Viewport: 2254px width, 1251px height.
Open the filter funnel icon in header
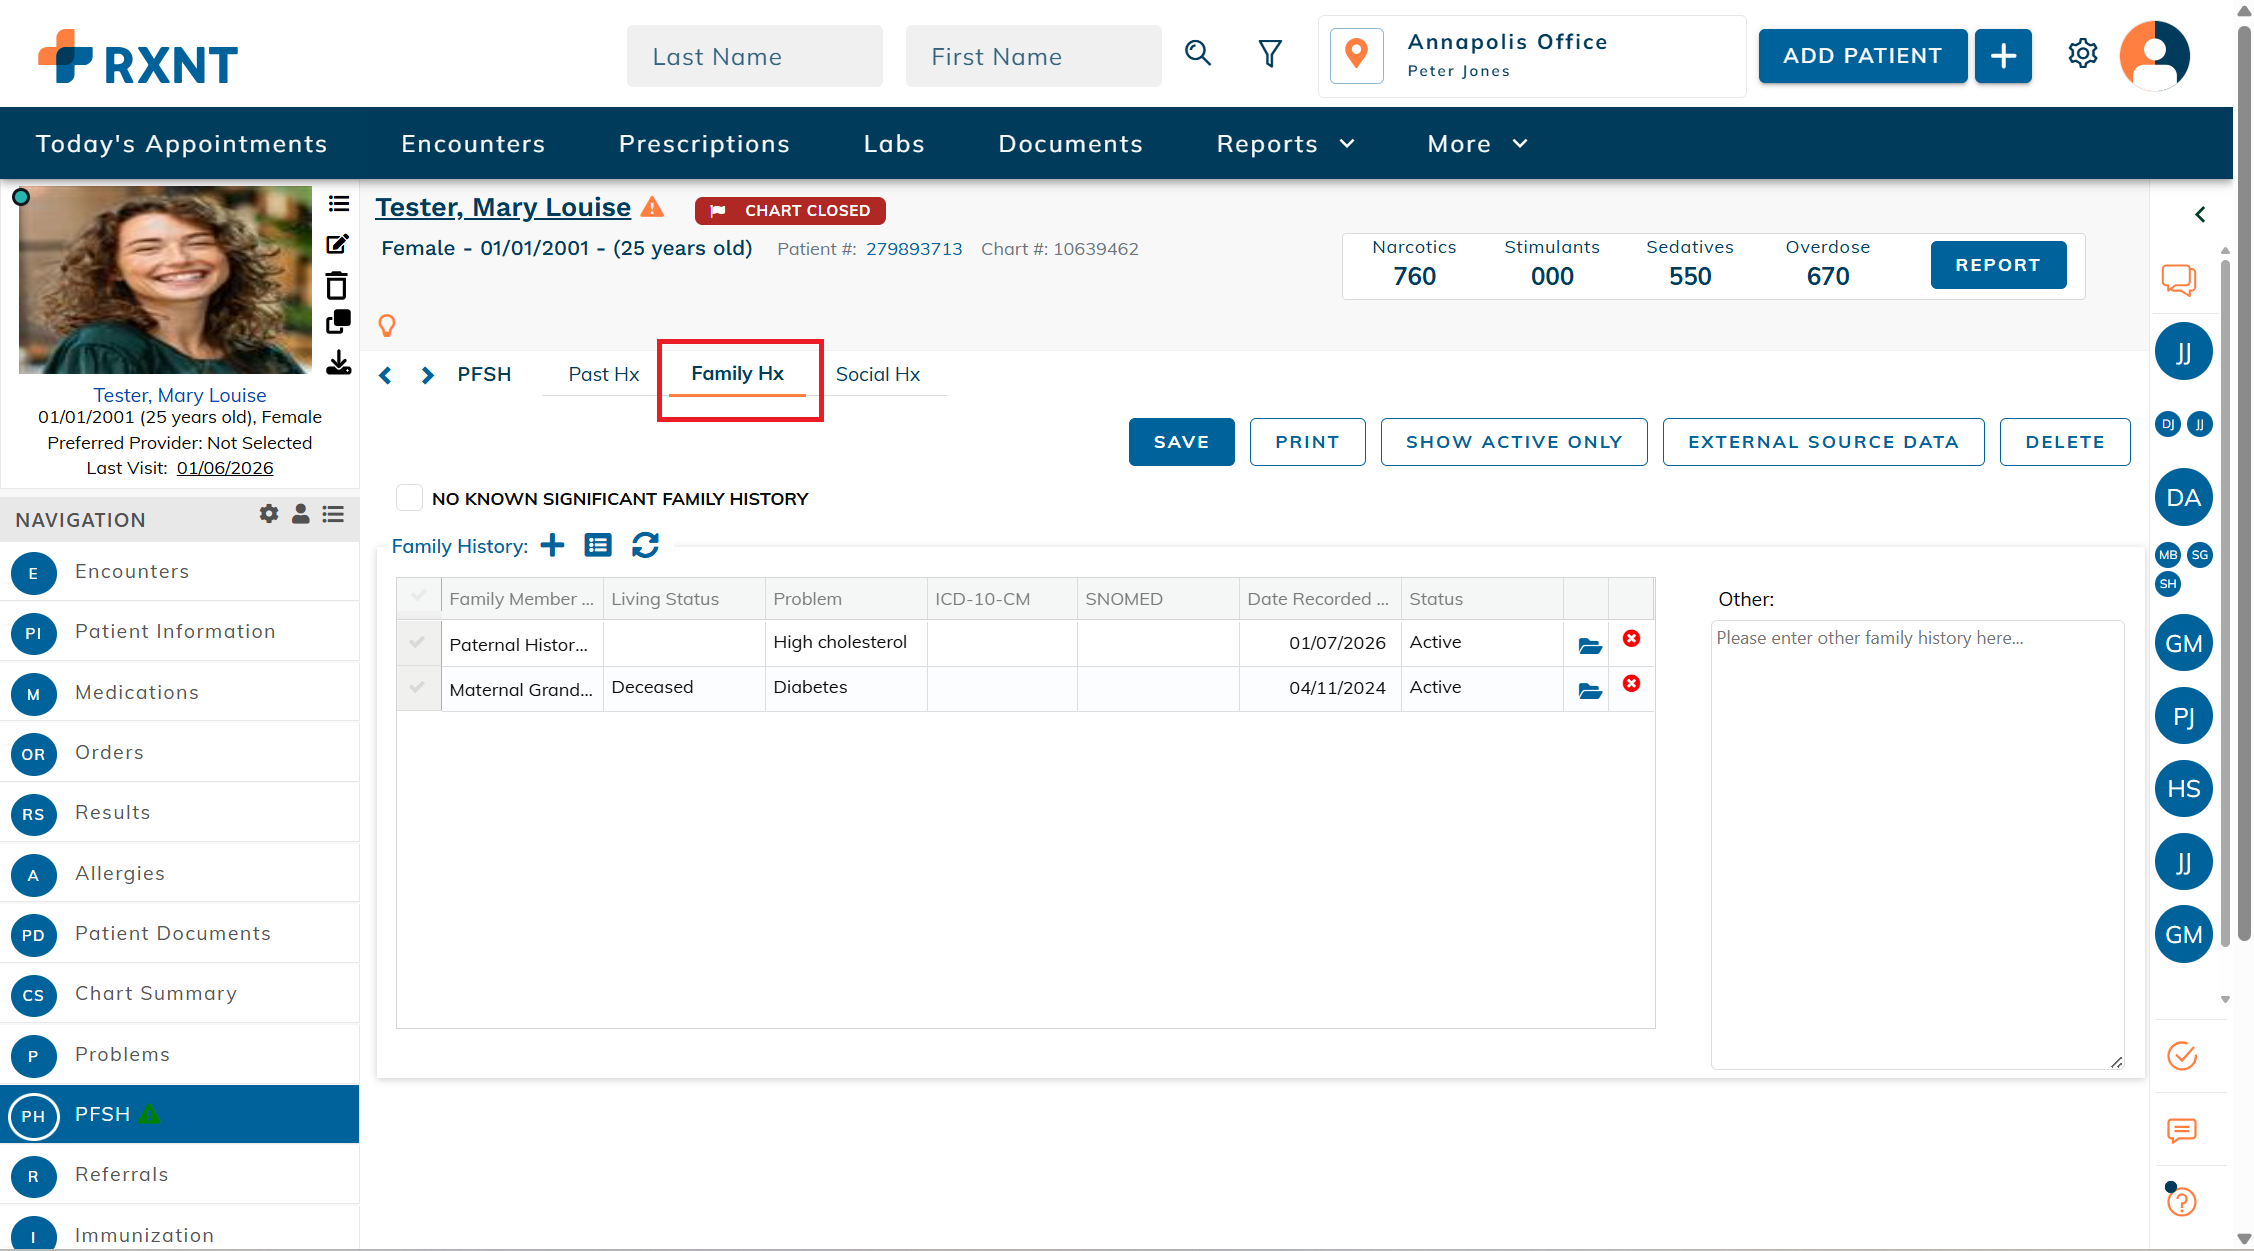(1269, 54)
